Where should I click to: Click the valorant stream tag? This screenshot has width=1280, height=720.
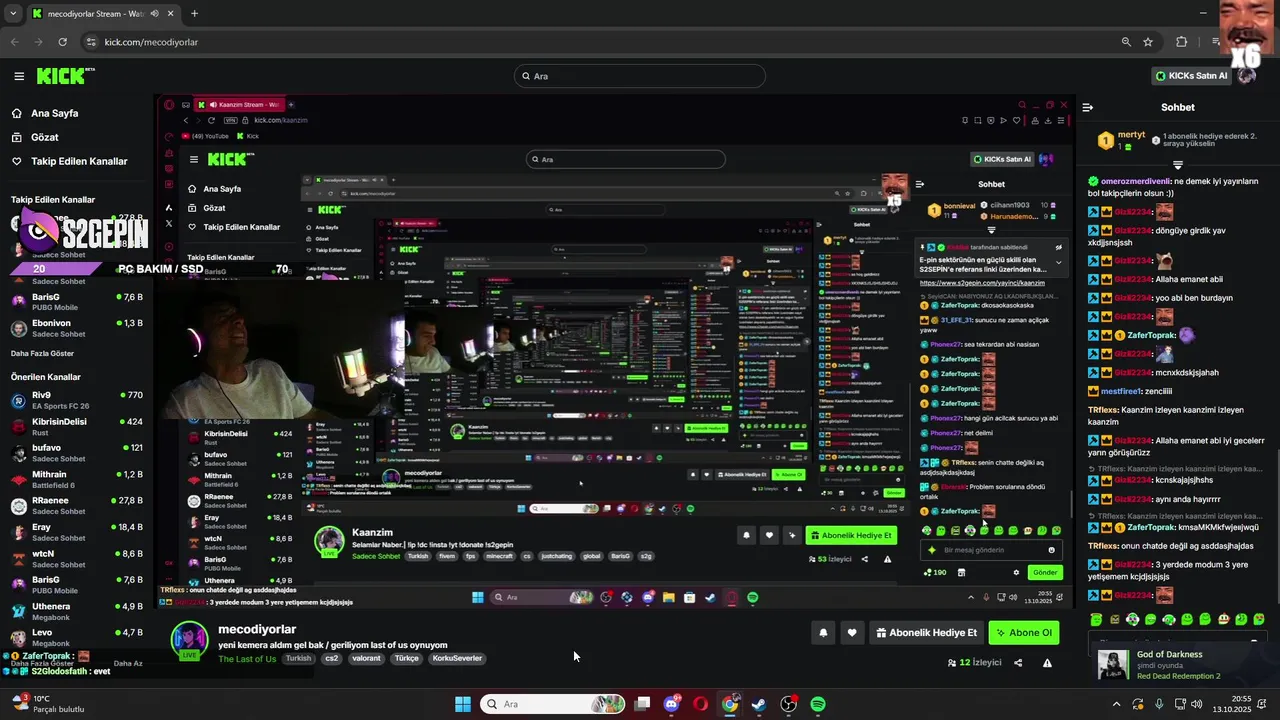coord(366,658)
